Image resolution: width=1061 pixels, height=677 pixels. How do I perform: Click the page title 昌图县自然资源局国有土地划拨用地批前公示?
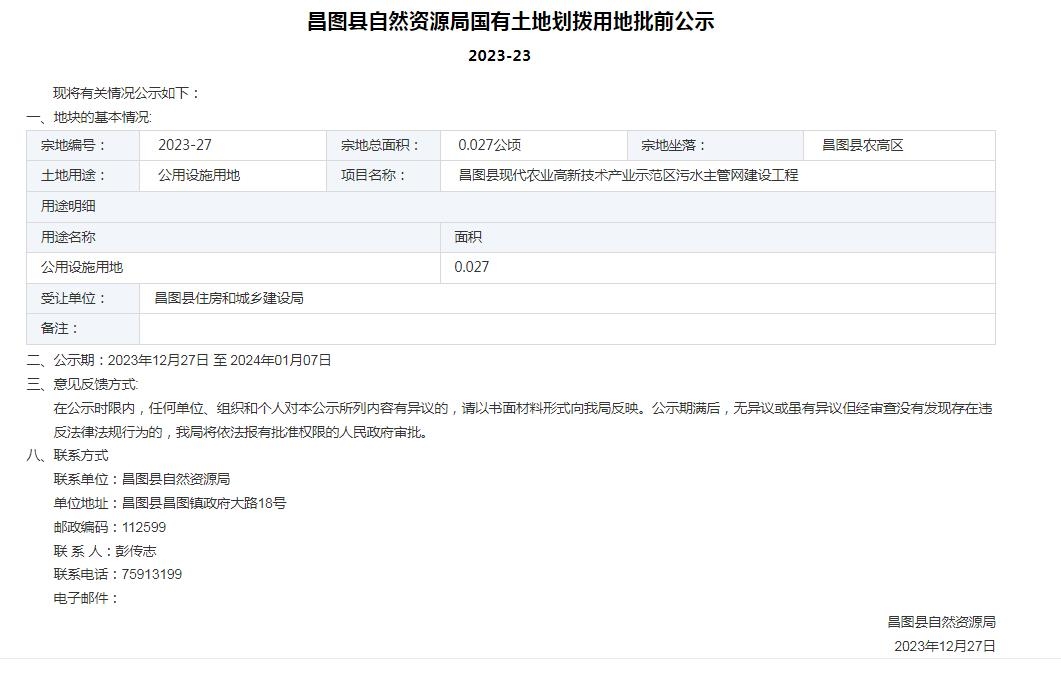click(x=511, y=22)
